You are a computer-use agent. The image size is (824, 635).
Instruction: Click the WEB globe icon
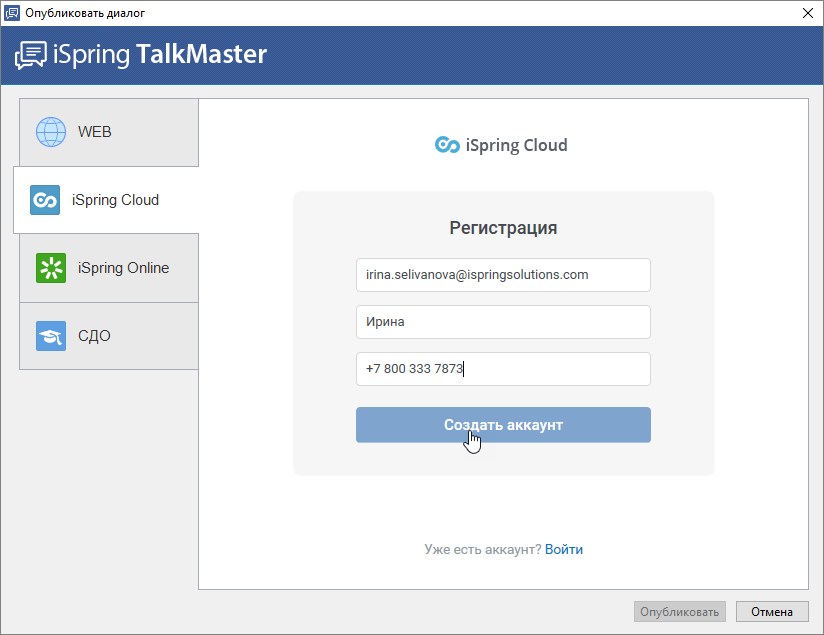point(51,132)
